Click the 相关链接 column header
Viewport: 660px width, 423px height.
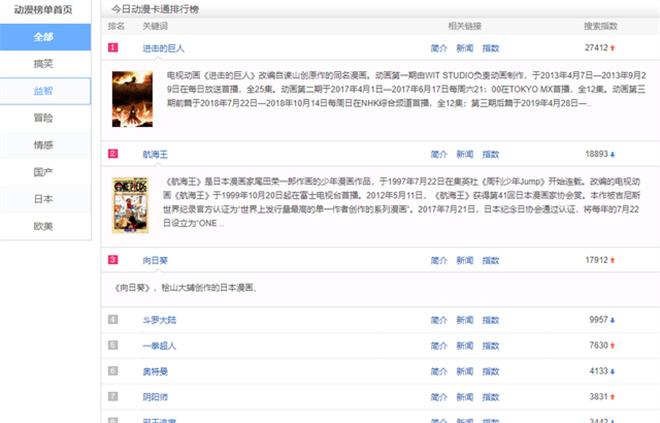[x=465, y=26]
